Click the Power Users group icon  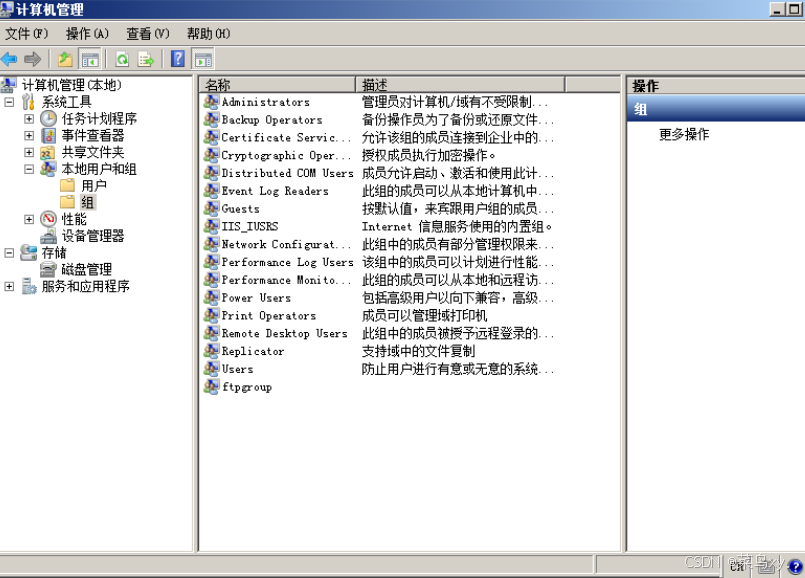[211, 298]
